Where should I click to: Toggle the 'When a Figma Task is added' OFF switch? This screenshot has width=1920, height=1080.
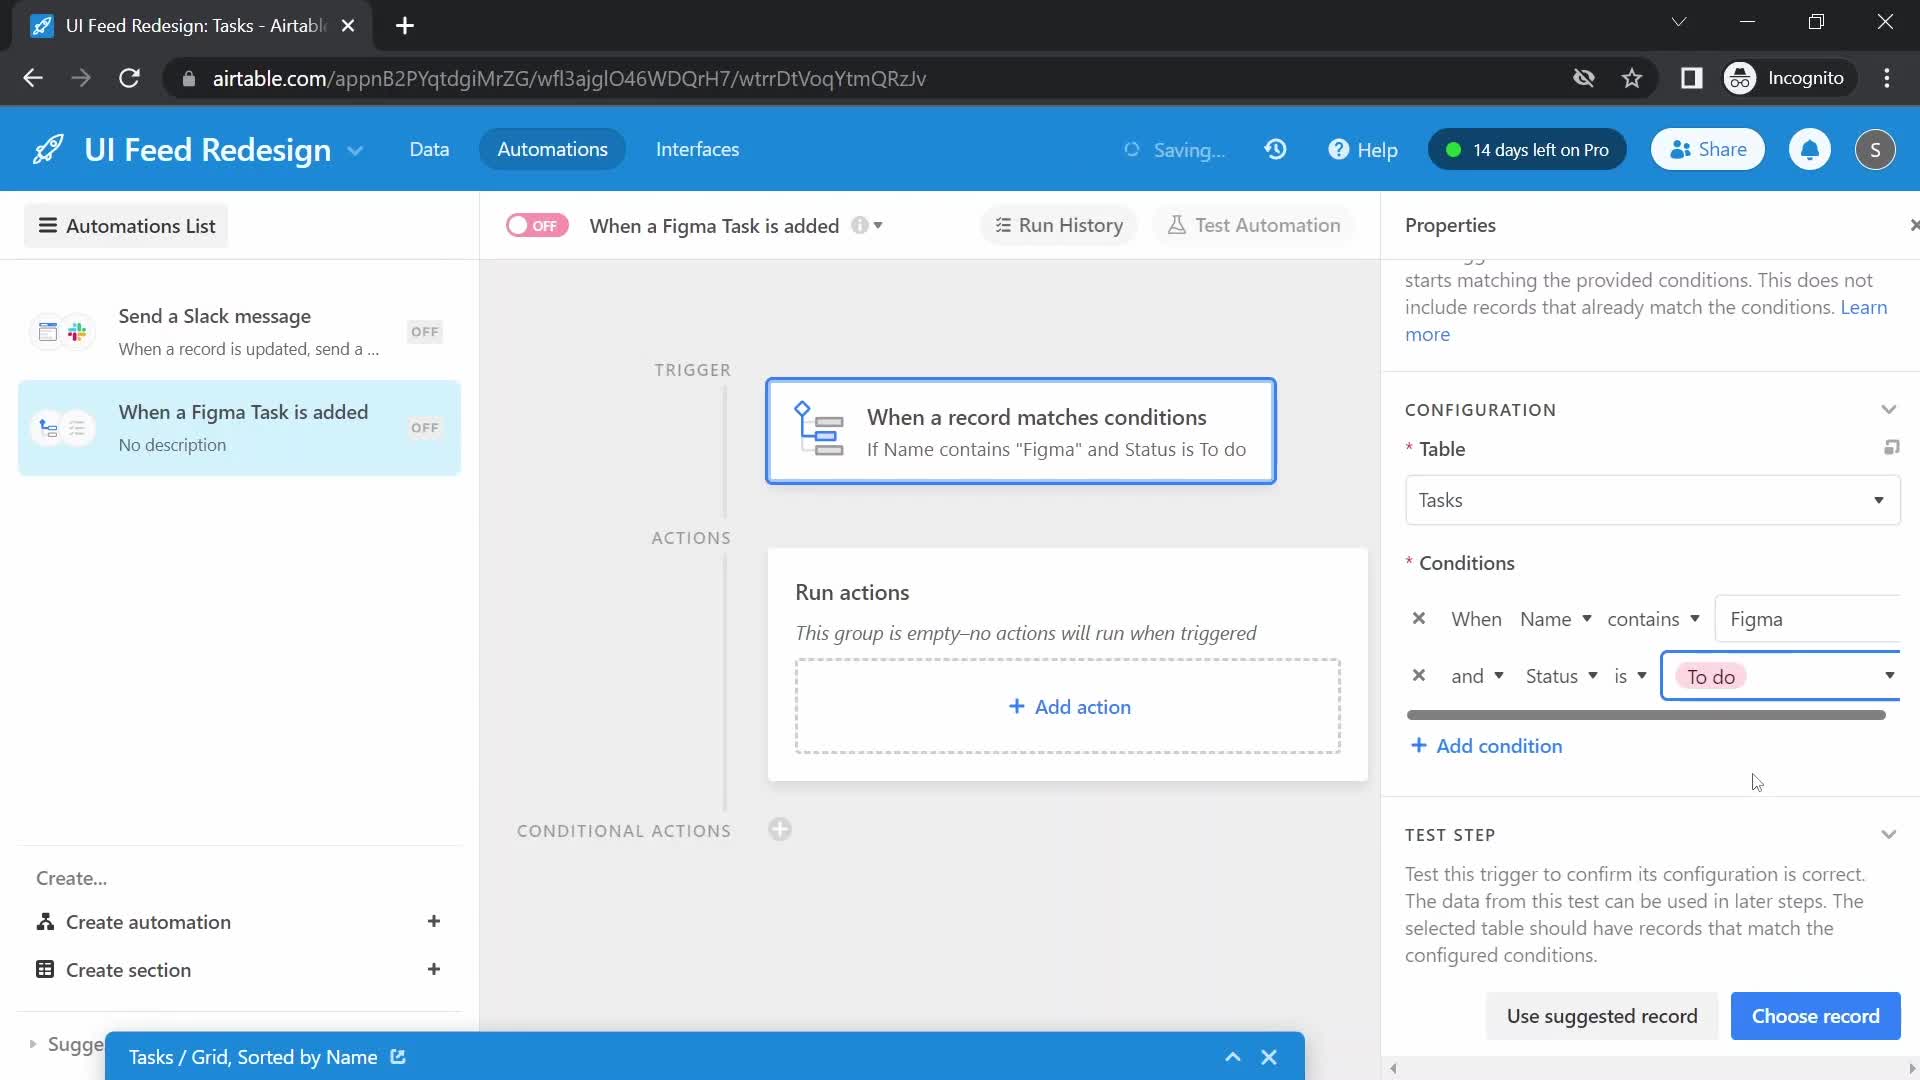click(x=535, y=225)
